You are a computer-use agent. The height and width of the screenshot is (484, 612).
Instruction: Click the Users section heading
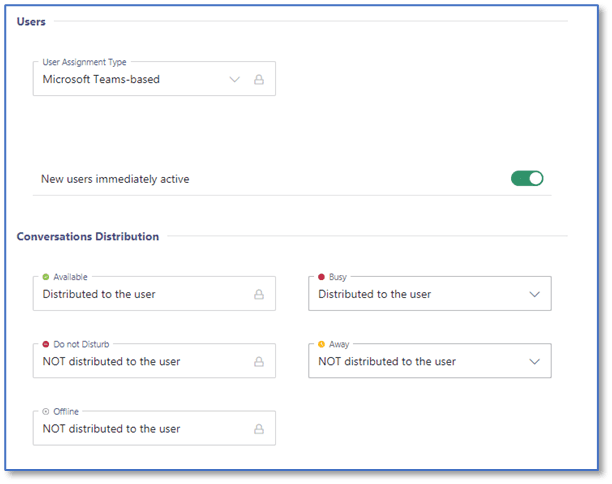31,21
